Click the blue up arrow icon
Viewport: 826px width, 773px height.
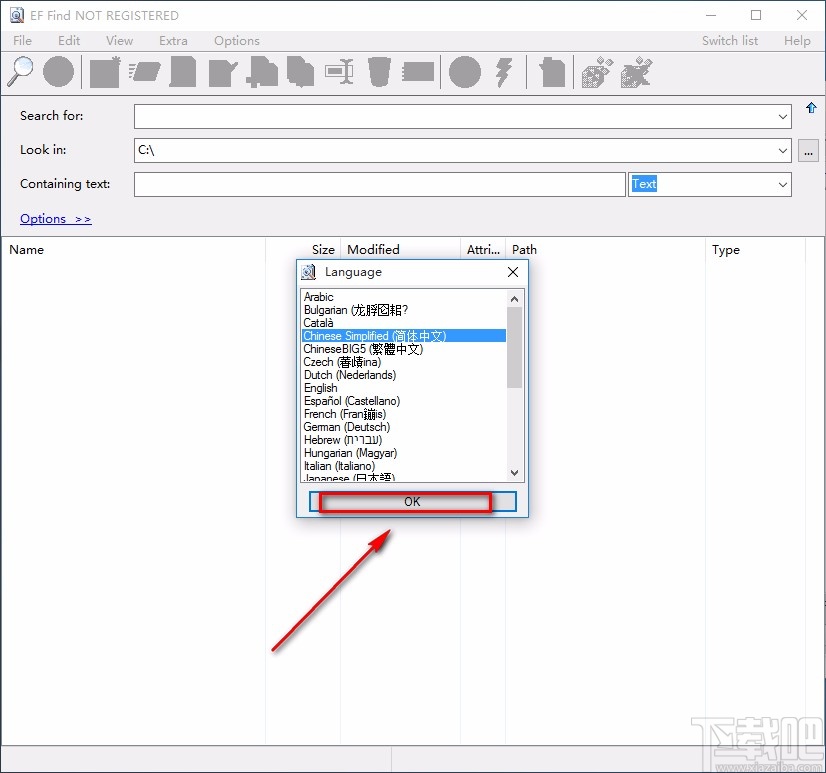(811, 108)
